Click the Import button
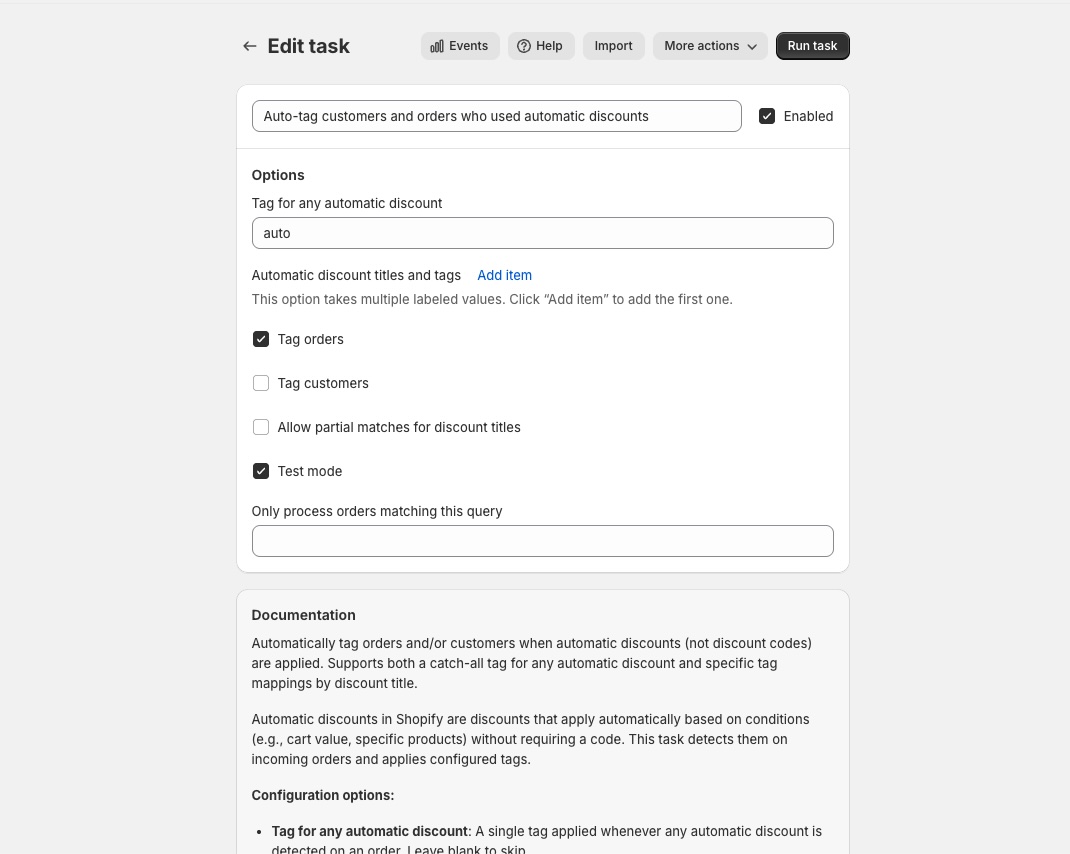 click(613, 46)
